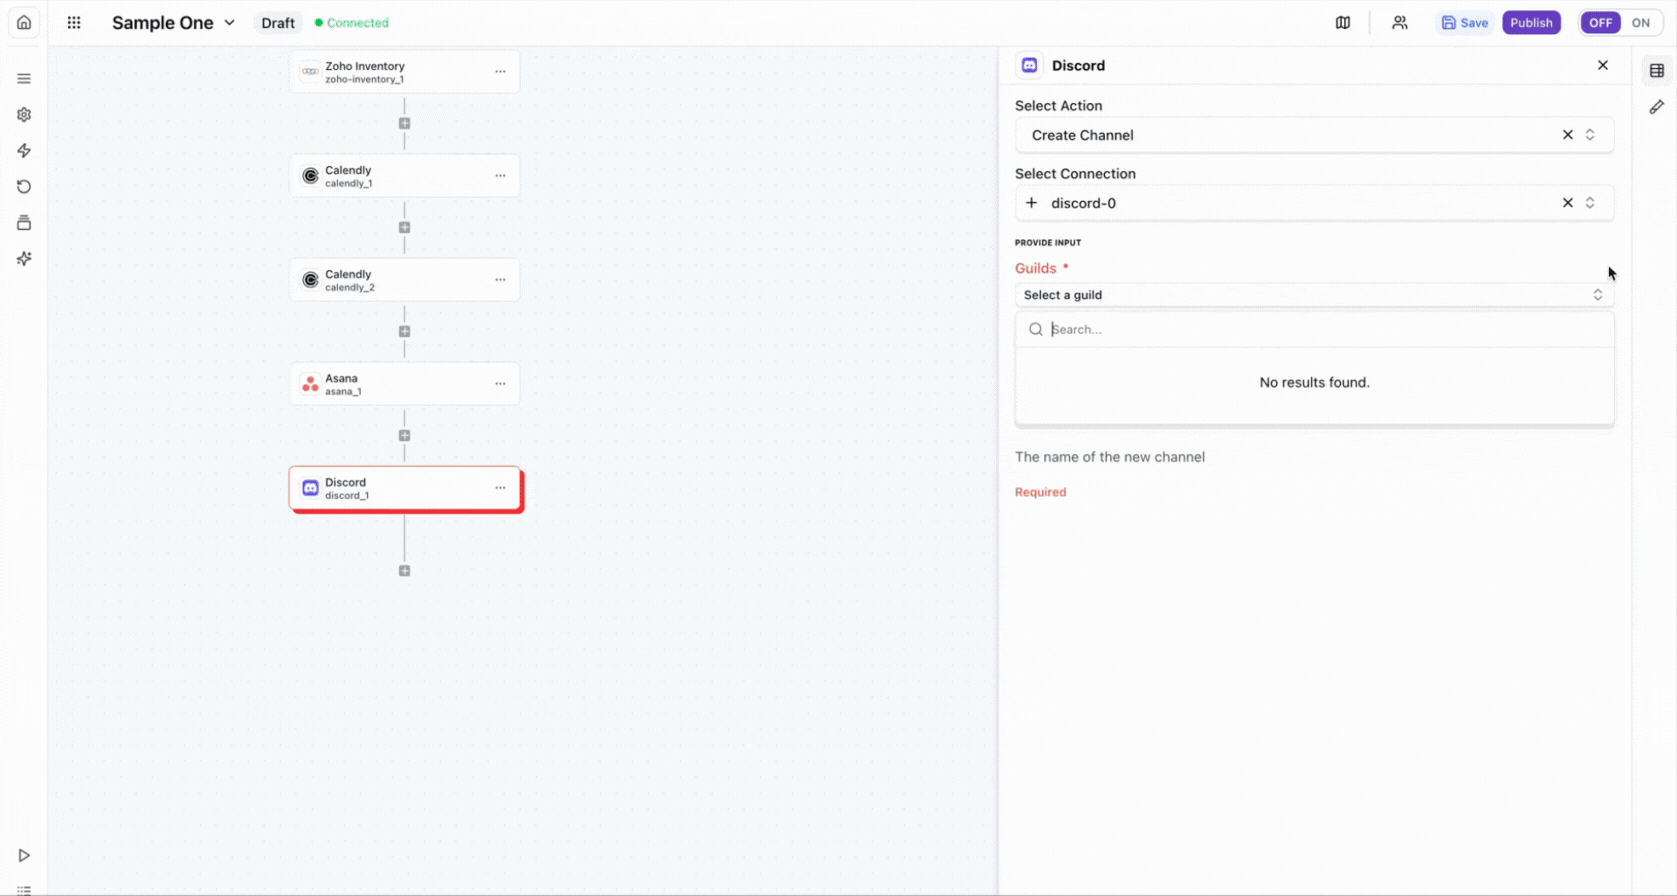Close the Discord panel
Image resolution: width=1677 pixels, height=896 pixels.
[x=1603, y=65]
